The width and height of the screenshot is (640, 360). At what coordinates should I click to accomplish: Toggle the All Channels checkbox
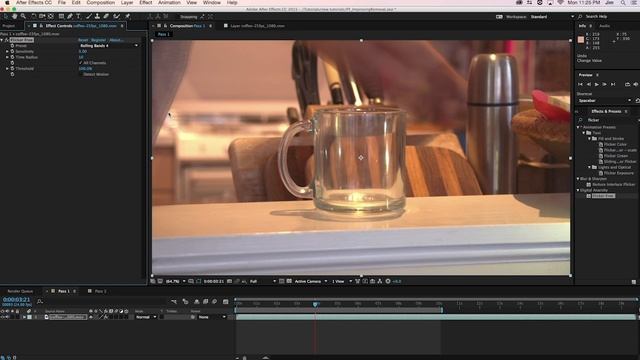pos(80,63)
